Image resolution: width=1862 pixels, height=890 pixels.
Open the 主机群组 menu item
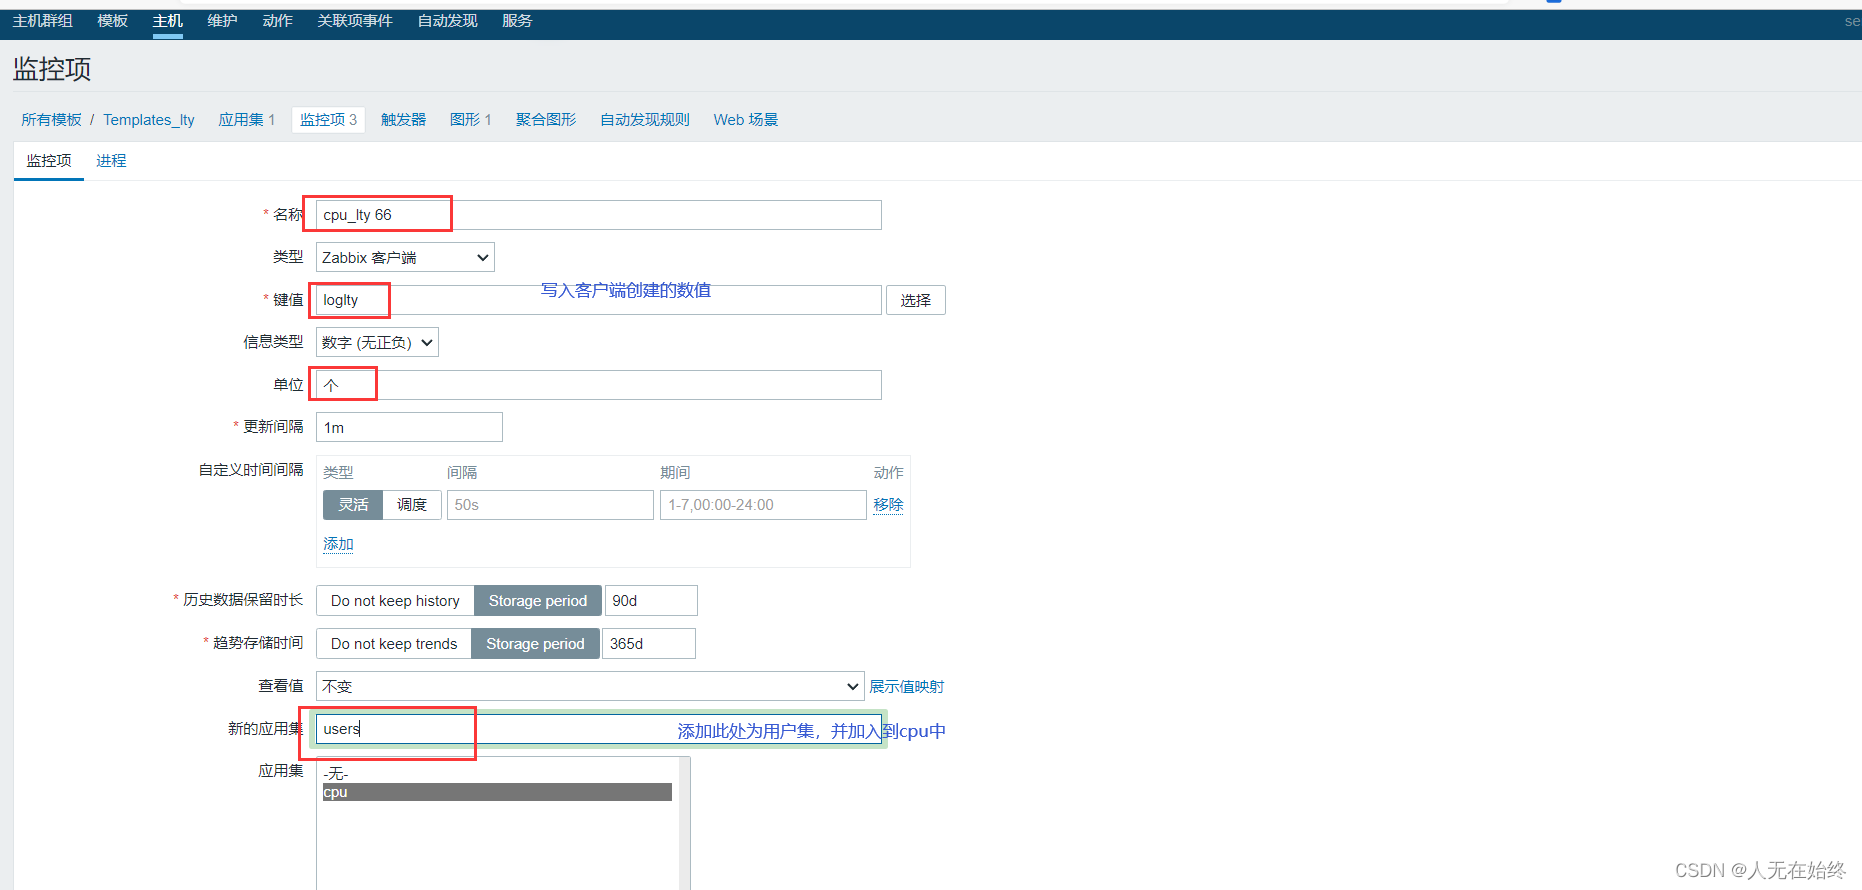43,21
